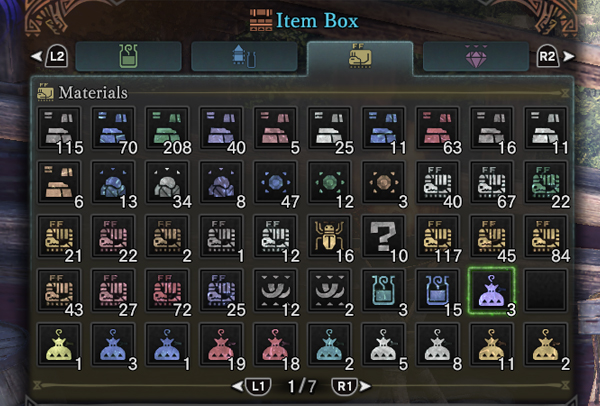The image size is (600, 406).
Task: Open the consumables potion tab
Action: click(129, 57)
